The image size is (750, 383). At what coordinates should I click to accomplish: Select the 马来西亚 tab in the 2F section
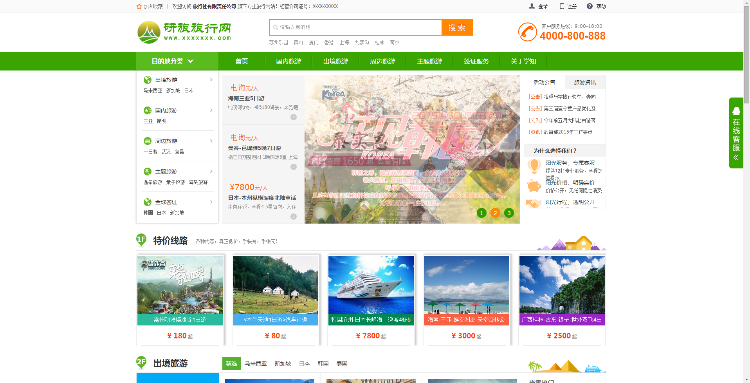(256, 363)
